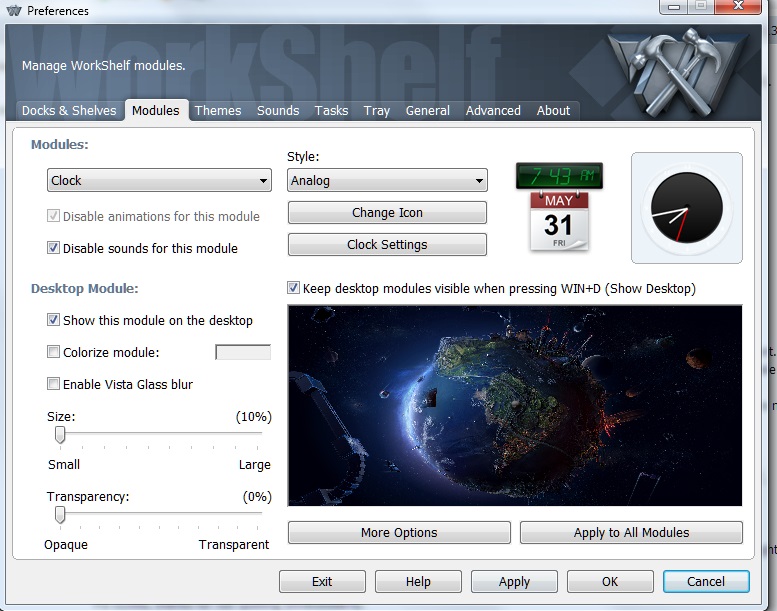This screenshot has width=777, height=611.
Task: Open the Clock modules dropdown
Action: tap(159, 181)
